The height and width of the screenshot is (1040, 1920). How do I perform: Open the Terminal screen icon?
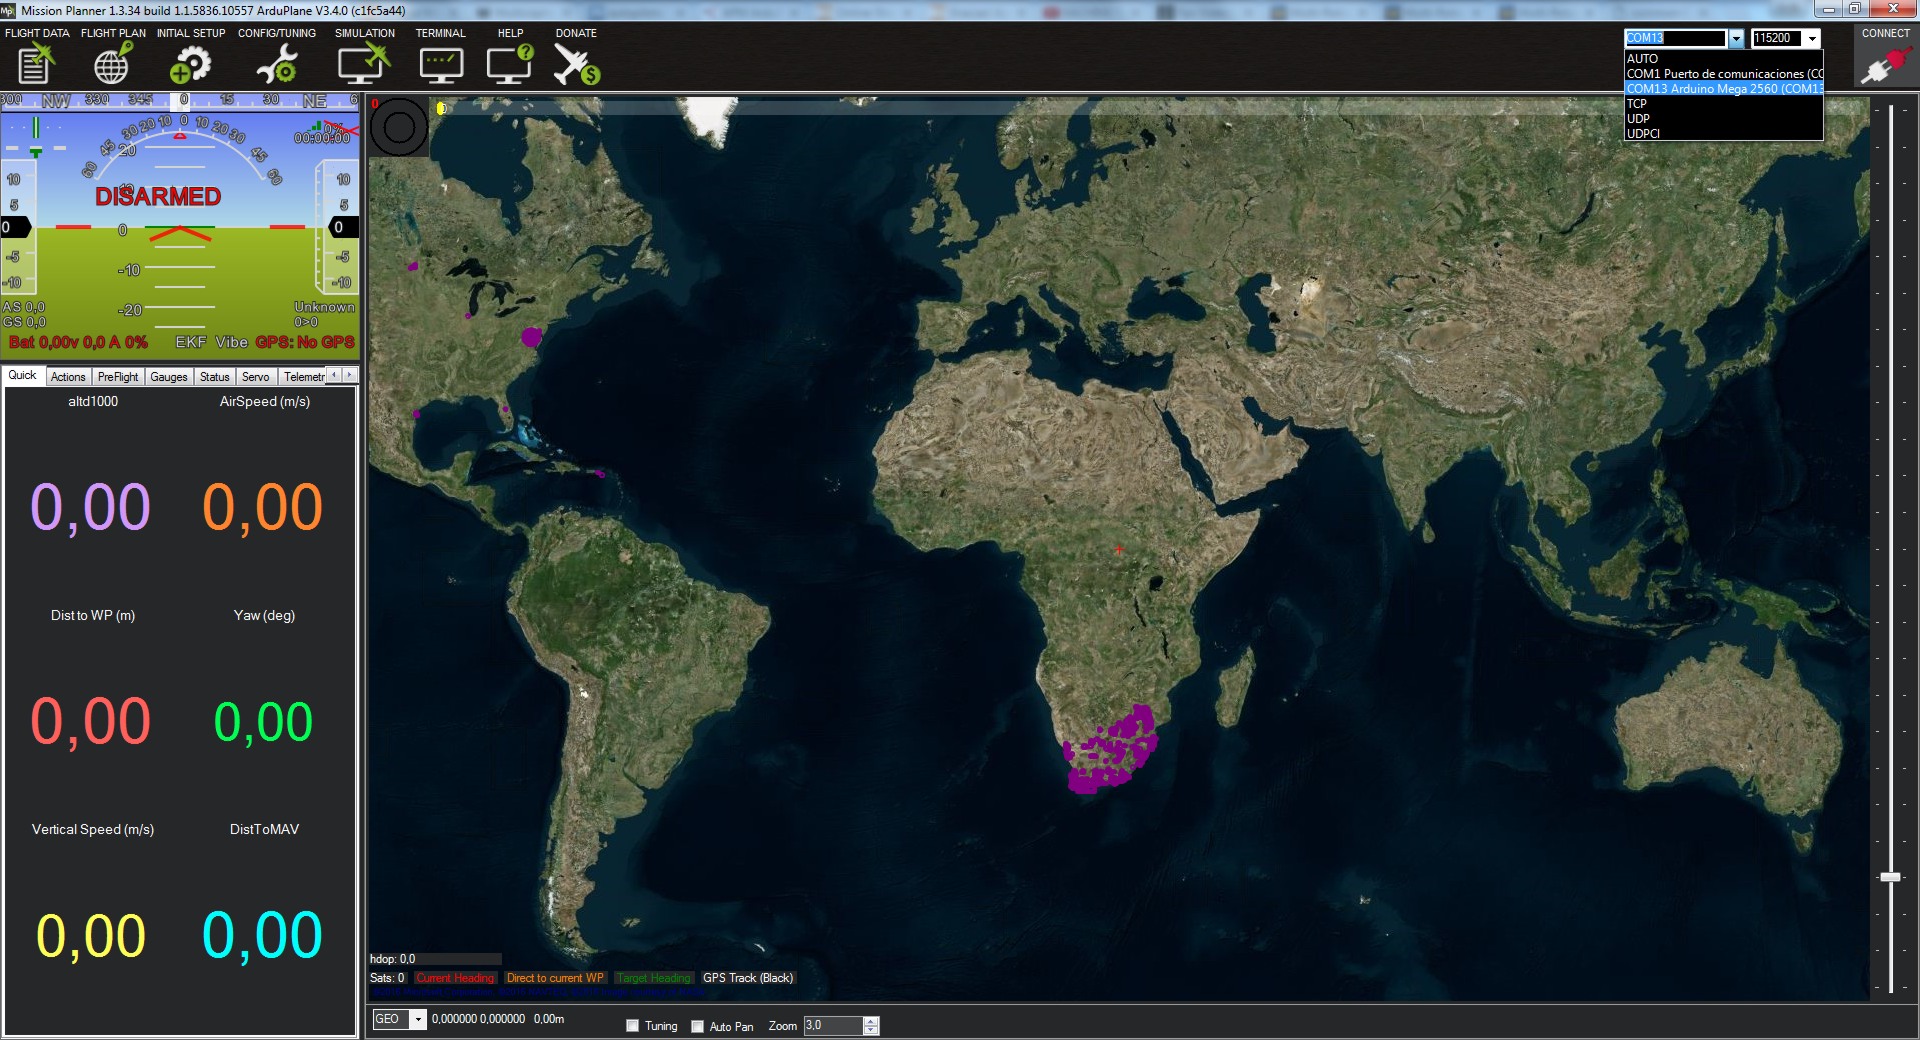(441, 65)
